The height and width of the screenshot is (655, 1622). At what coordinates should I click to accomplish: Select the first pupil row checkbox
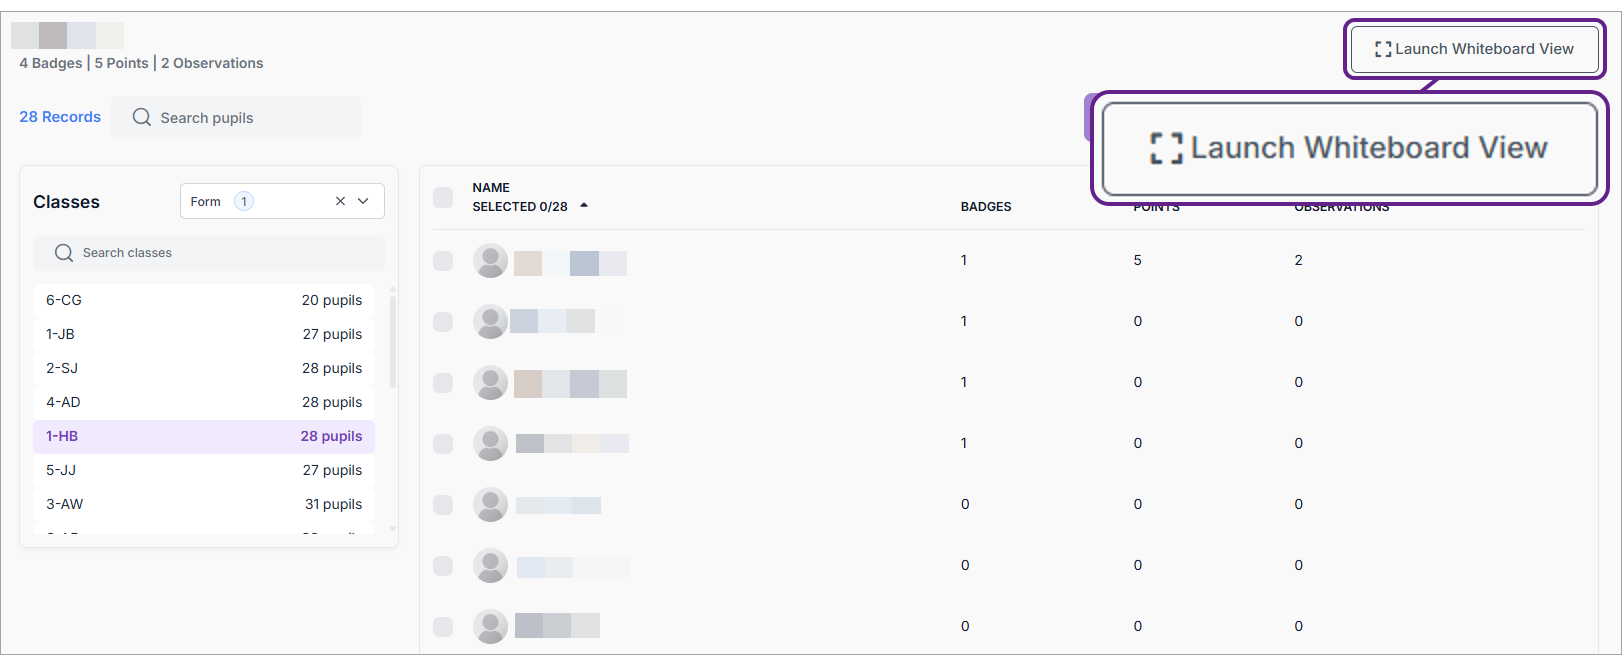(x=443, y=261)
